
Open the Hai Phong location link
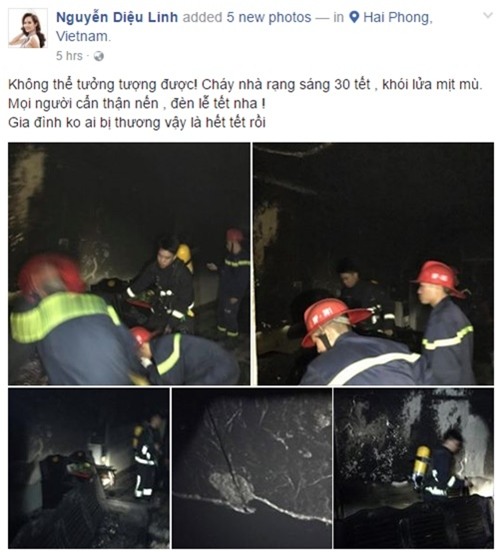pyautogui.click(x=397, y=17)
